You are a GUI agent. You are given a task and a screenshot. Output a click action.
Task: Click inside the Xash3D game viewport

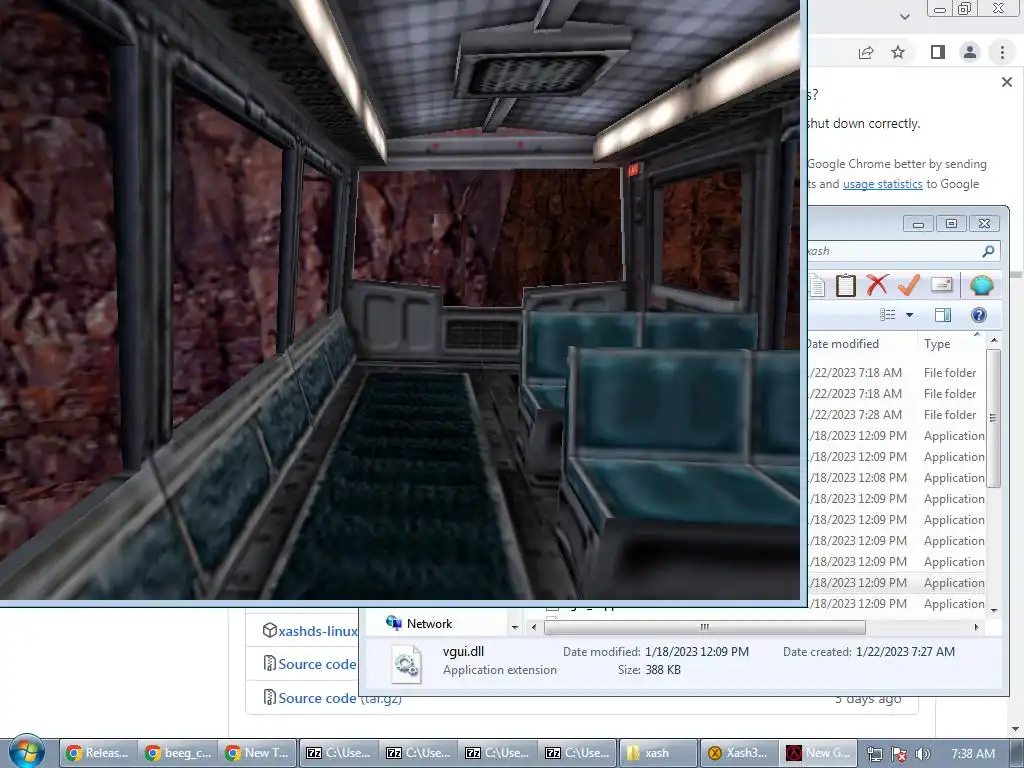(x=400, y=299)
